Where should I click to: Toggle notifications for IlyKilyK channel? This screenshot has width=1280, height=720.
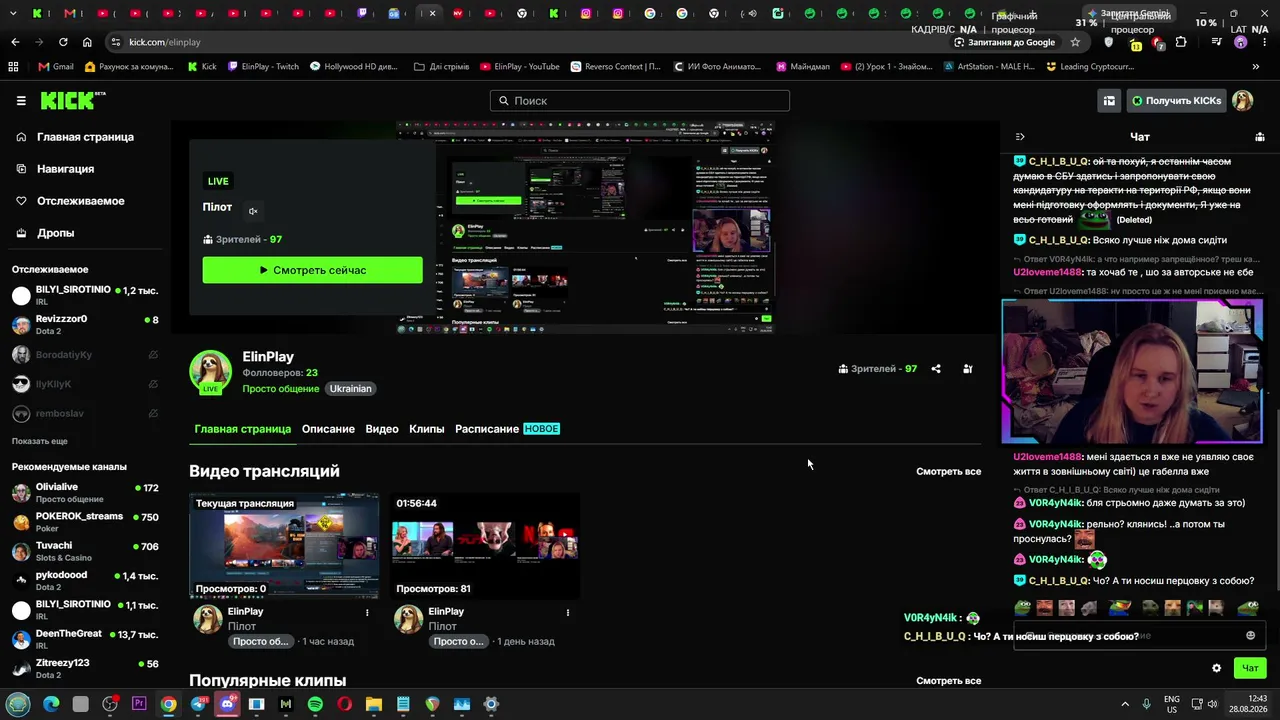153,384
